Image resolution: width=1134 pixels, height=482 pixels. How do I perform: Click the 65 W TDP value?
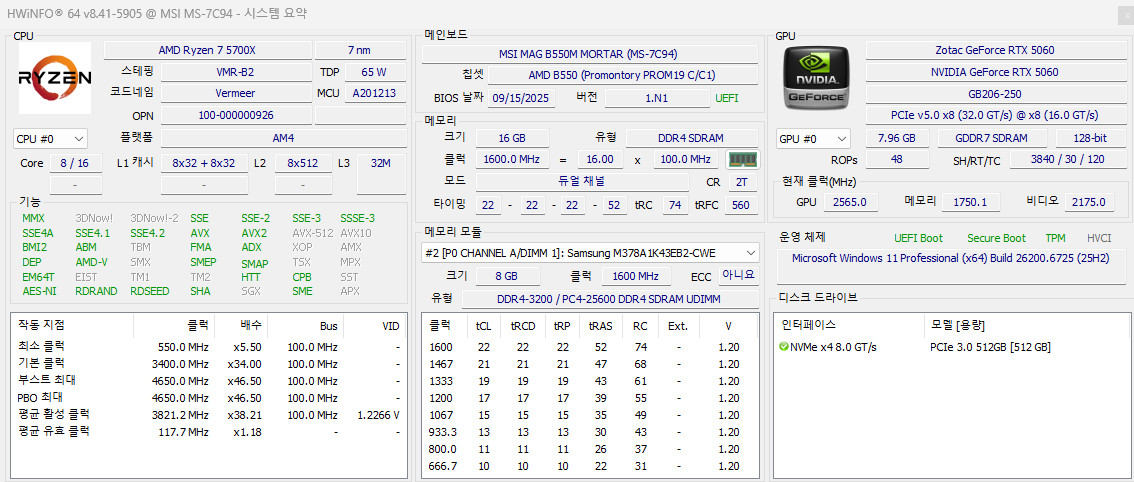[374, 72]
